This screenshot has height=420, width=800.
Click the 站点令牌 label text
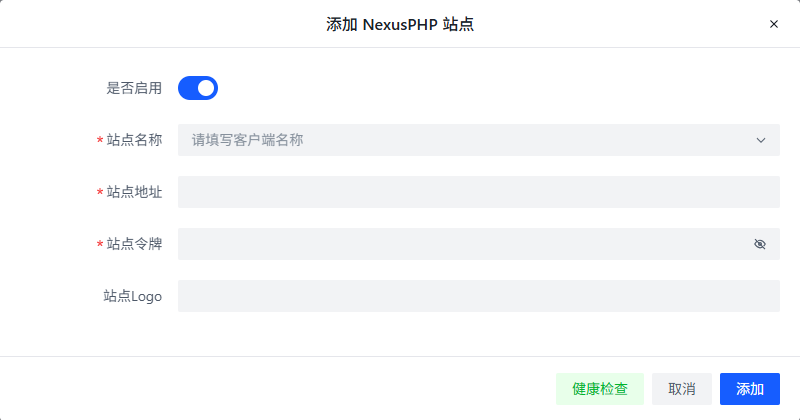point(134,244)
